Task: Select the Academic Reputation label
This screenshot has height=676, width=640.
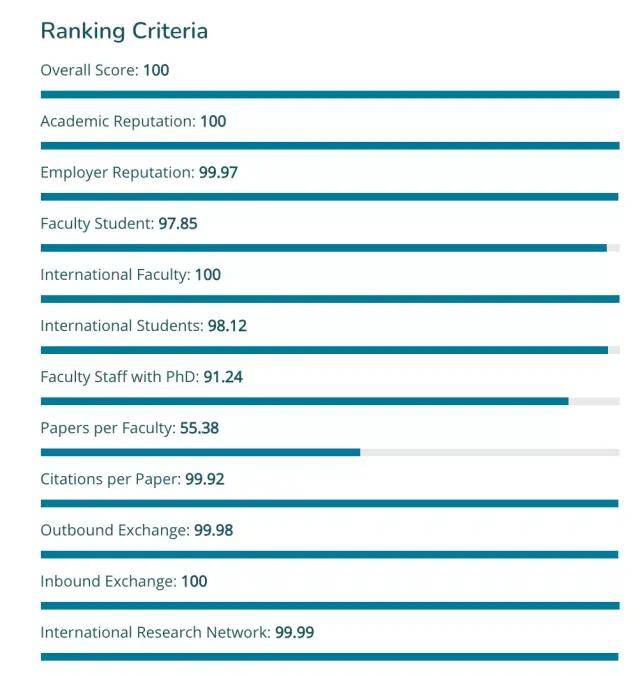Action: [133, 121]
